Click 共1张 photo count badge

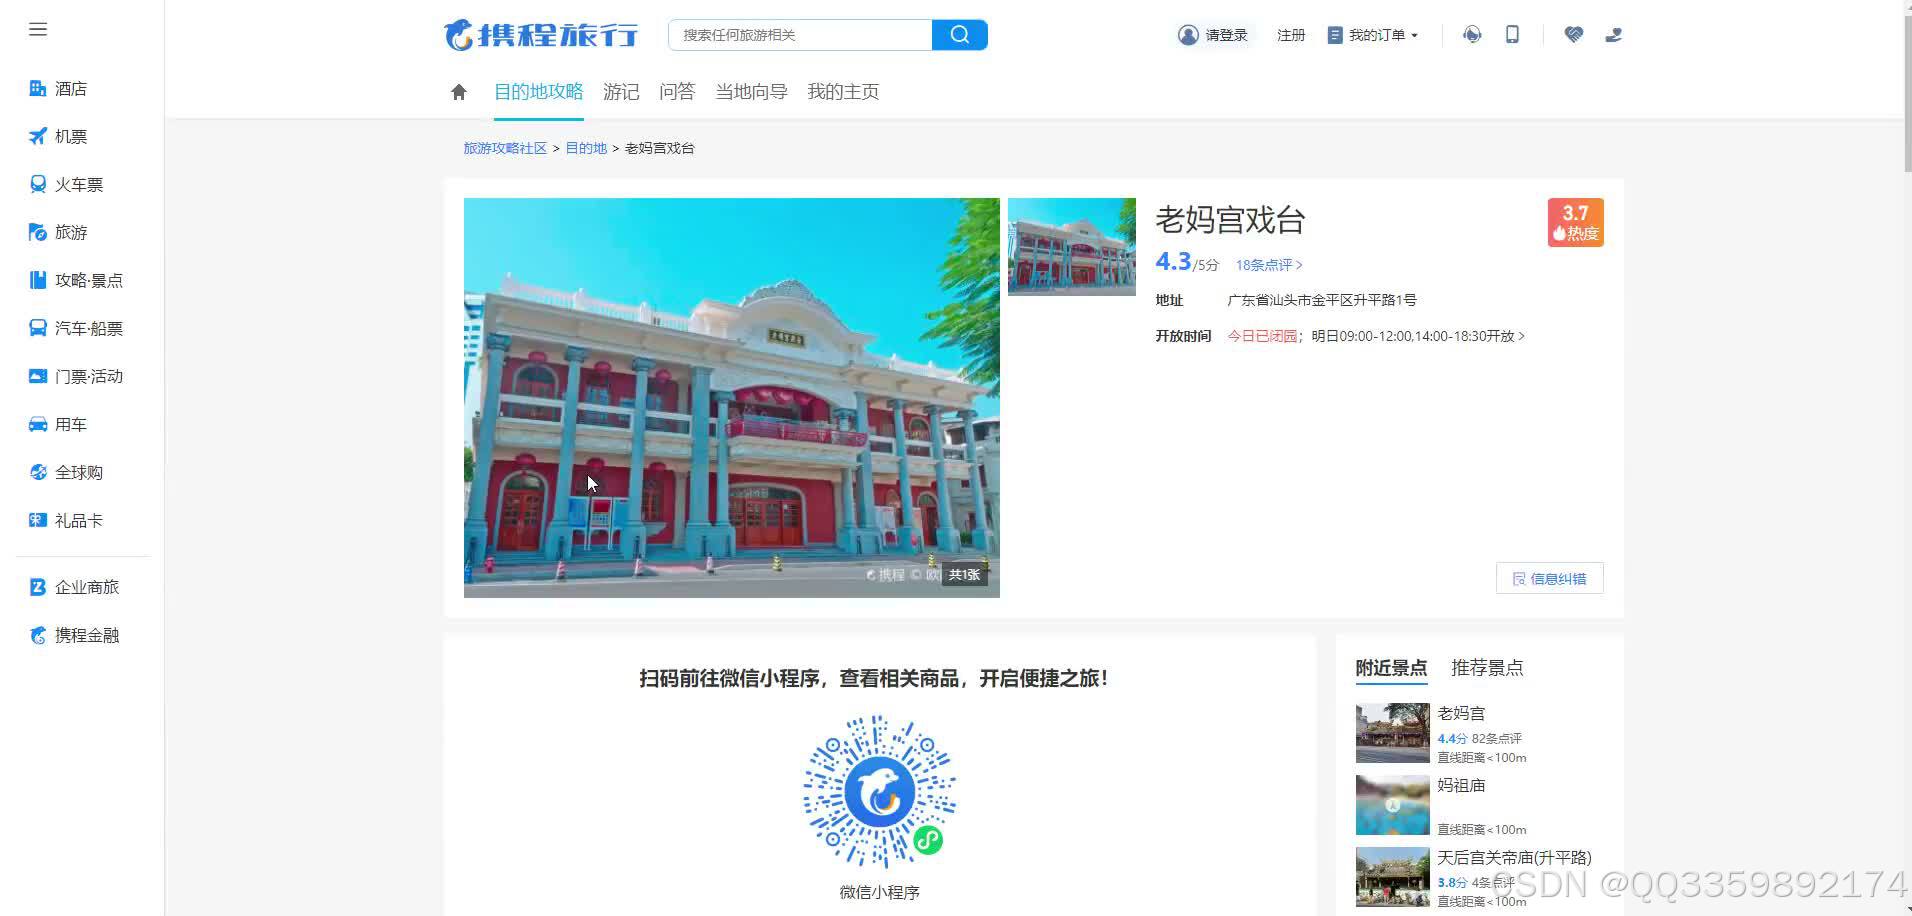click(964, 575)
